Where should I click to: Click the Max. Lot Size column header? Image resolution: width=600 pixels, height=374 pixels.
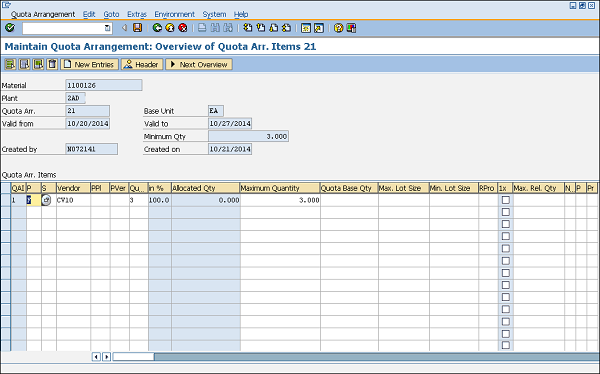(404, 188)
